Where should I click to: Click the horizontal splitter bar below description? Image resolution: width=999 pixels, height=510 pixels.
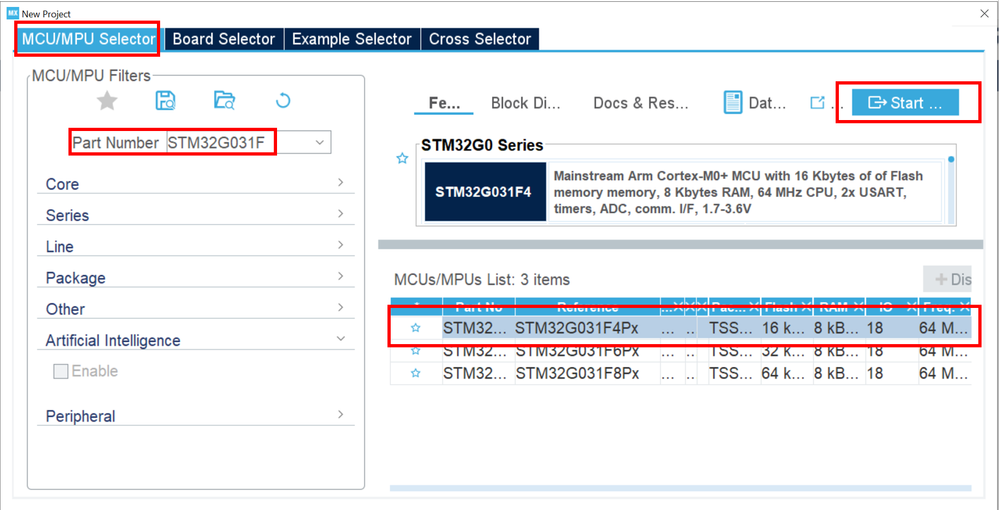tap(680, 244)
